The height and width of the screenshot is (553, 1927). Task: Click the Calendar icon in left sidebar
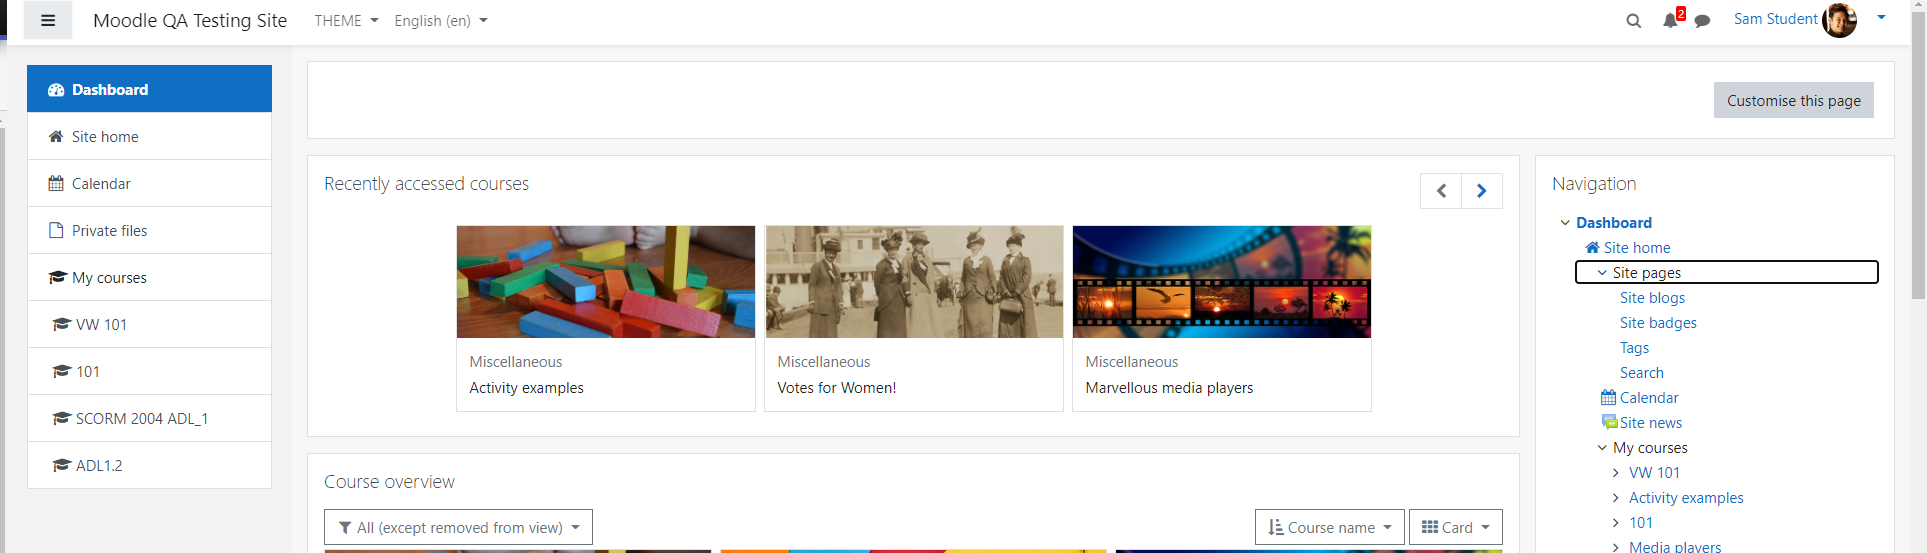point(56,184)
